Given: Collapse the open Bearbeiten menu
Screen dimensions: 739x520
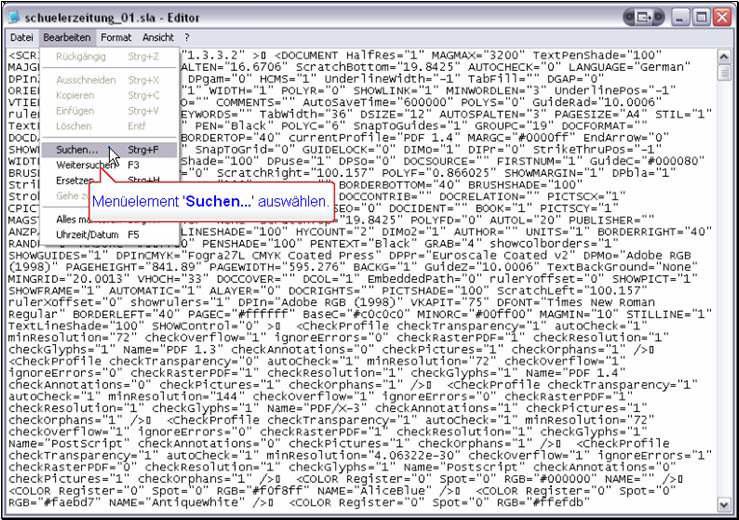Looking at the screenshot, I should [68, 37].
